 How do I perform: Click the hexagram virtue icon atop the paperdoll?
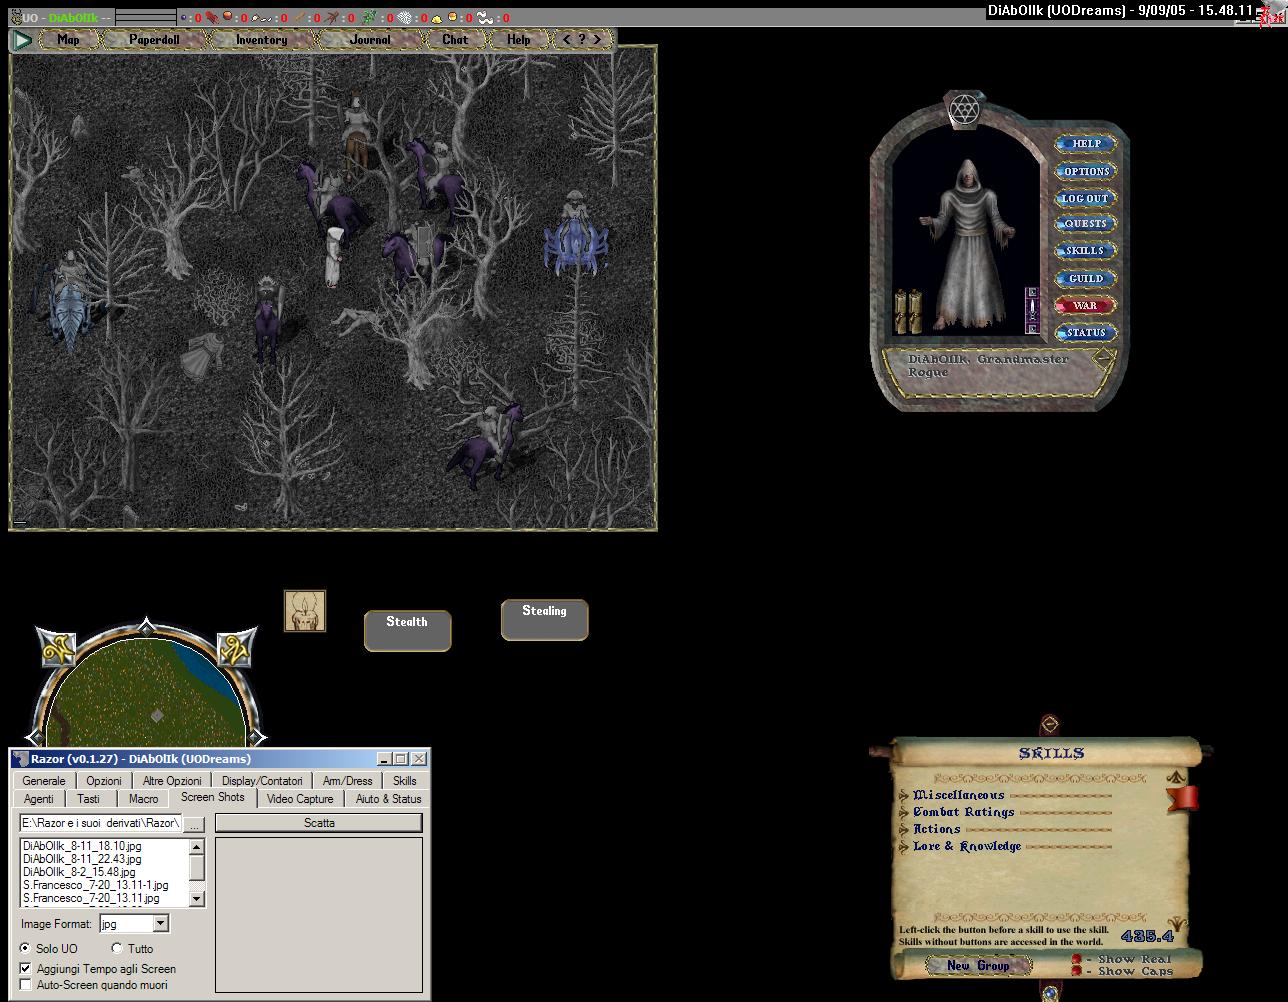tap(964, 109)
